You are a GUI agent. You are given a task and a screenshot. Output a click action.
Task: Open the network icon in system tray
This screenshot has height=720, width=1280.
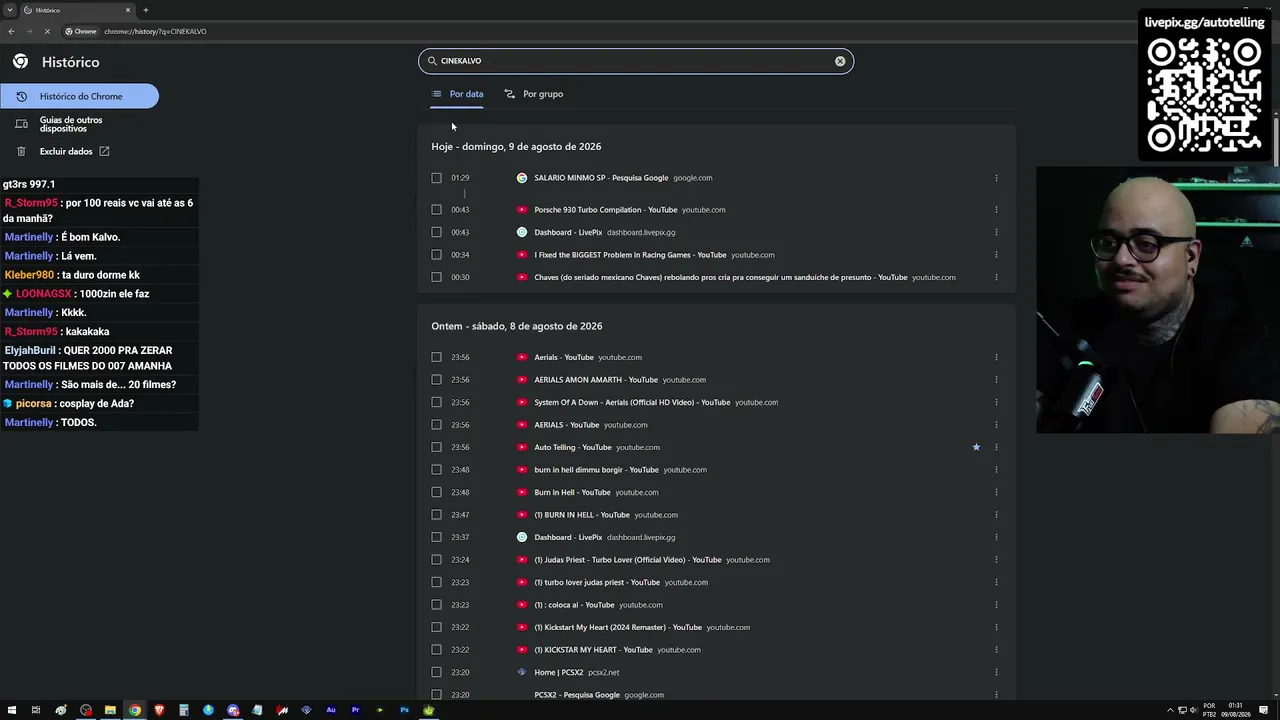coord(1182,710)
